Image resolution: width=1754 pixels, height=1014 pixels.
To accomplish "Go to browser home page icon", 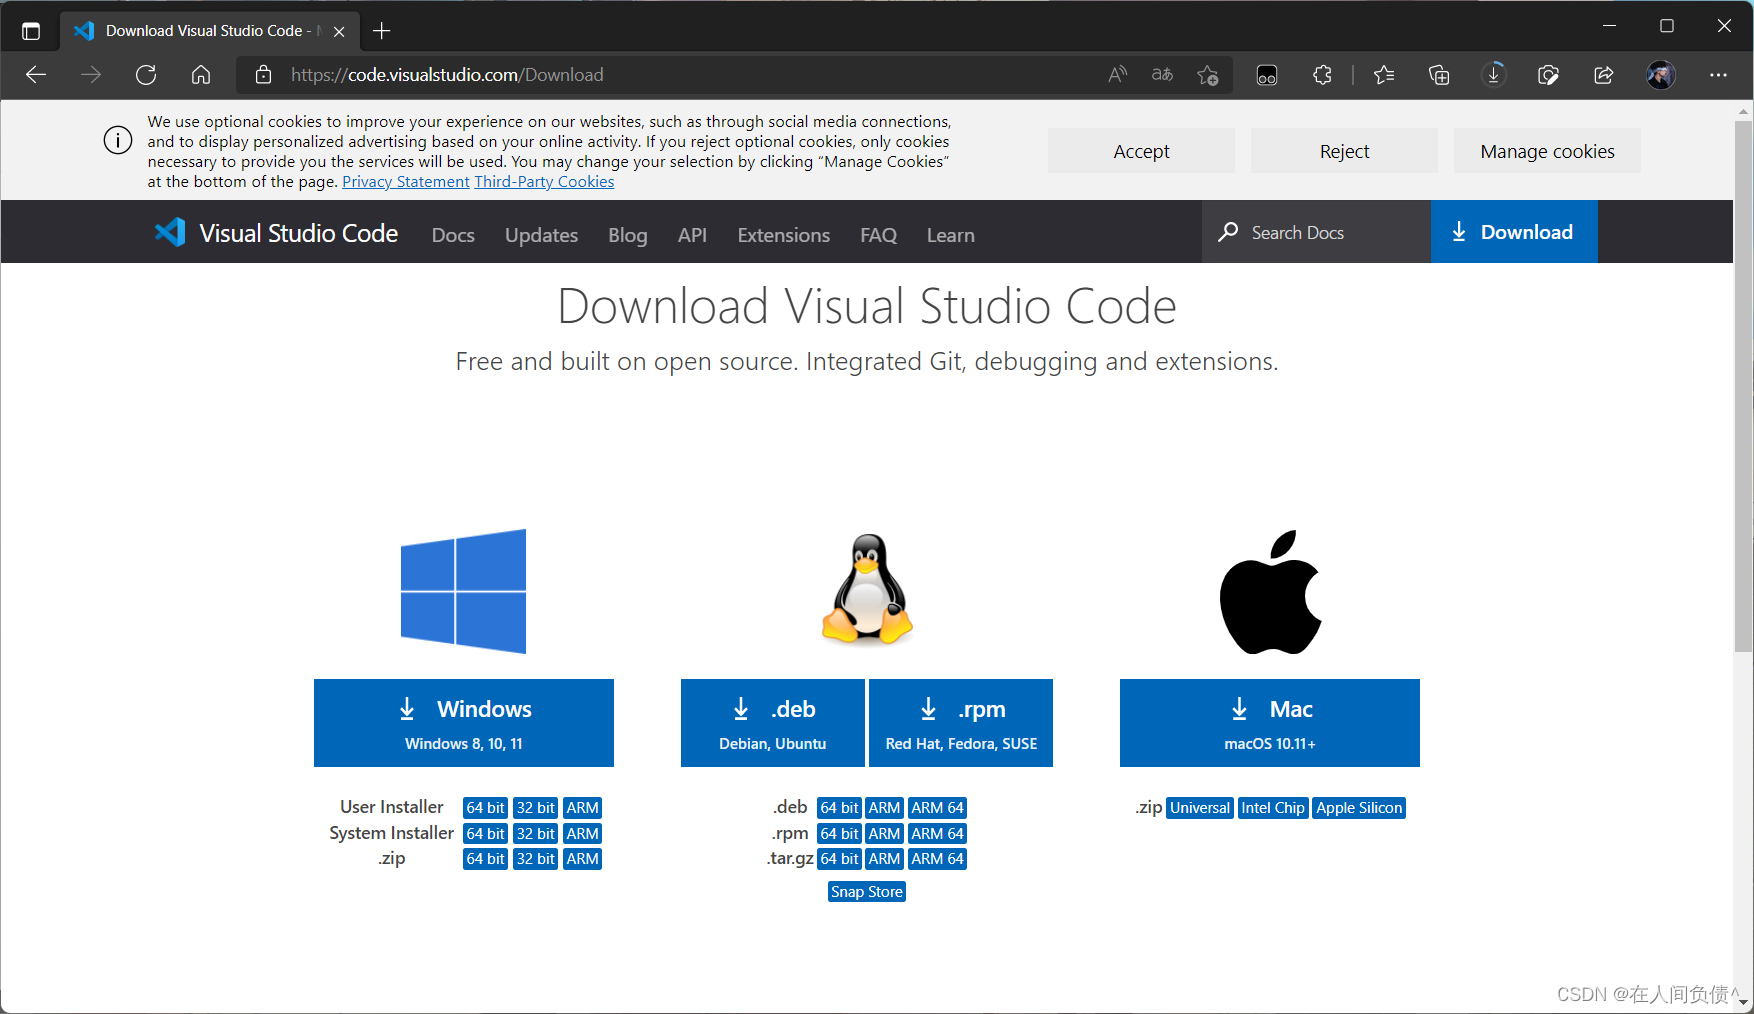I will click(201, 75).
